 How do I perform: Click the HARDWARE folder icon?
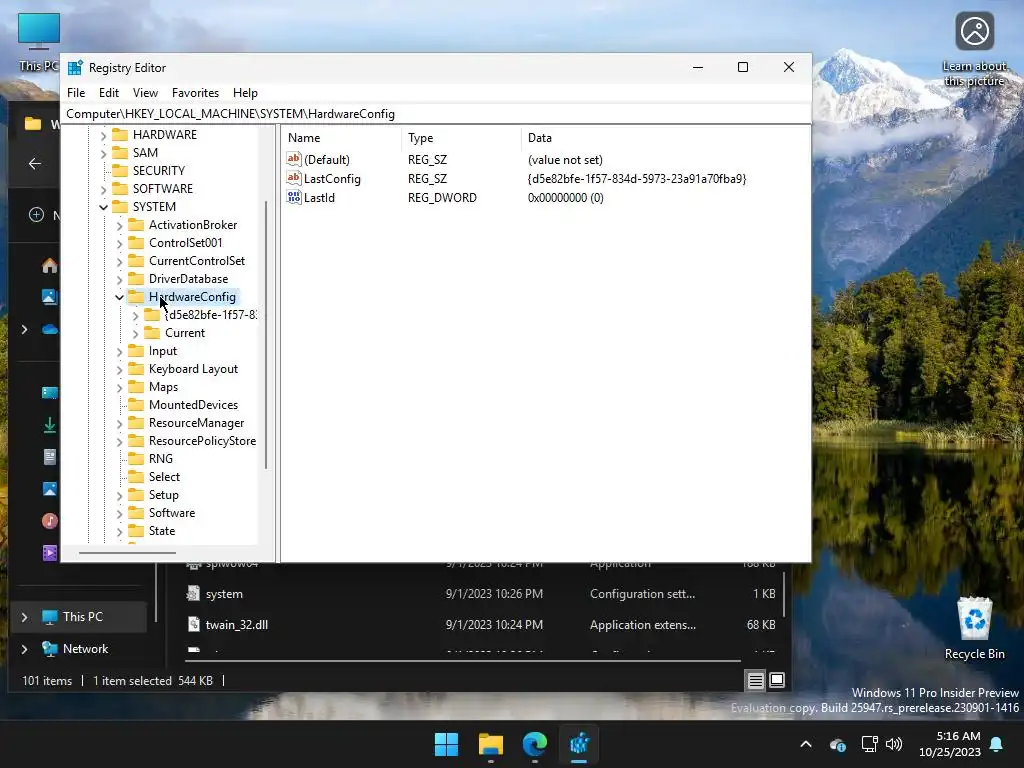120,135
